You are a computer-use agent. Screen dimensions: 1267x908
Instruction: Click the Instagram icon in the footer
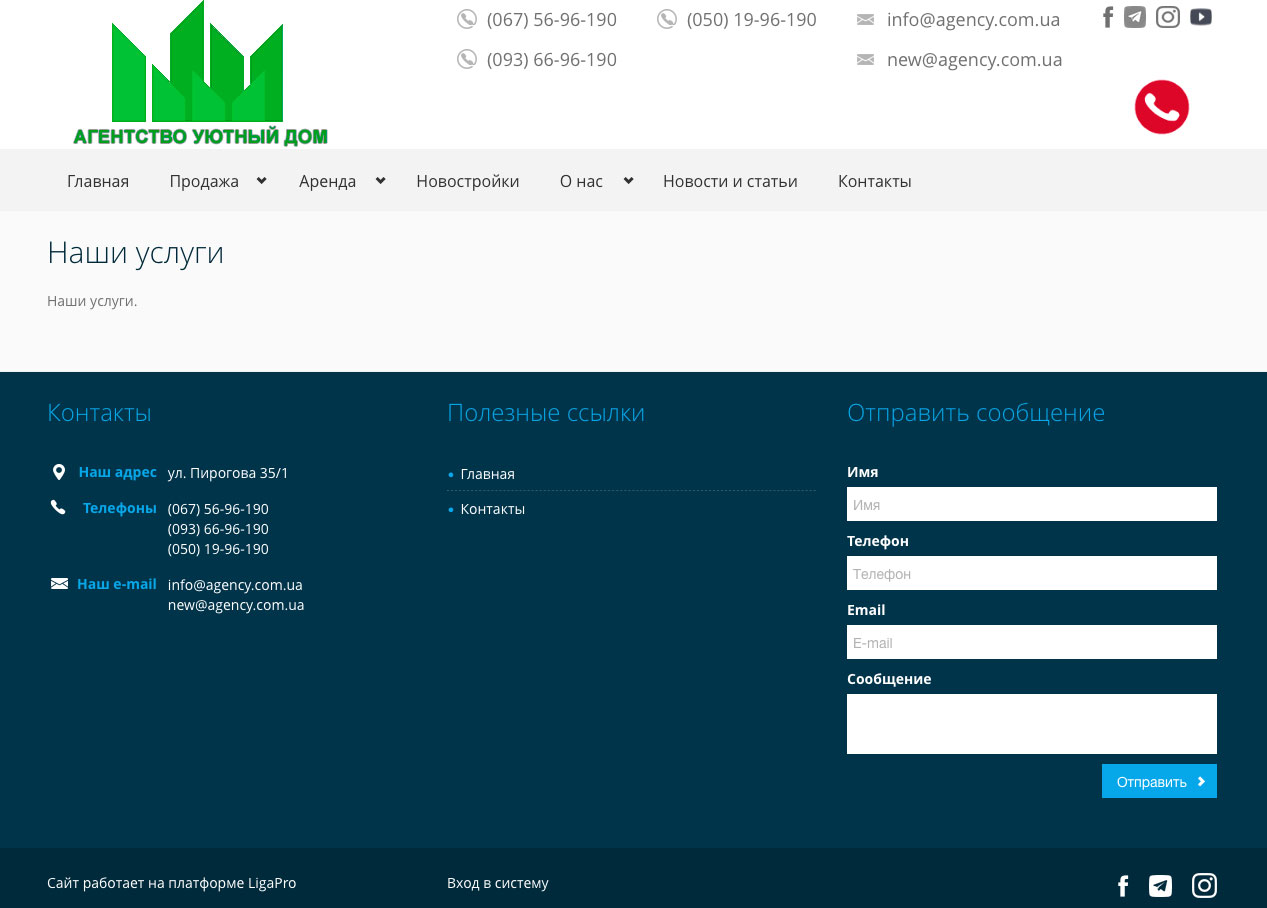click(1204, 886)
